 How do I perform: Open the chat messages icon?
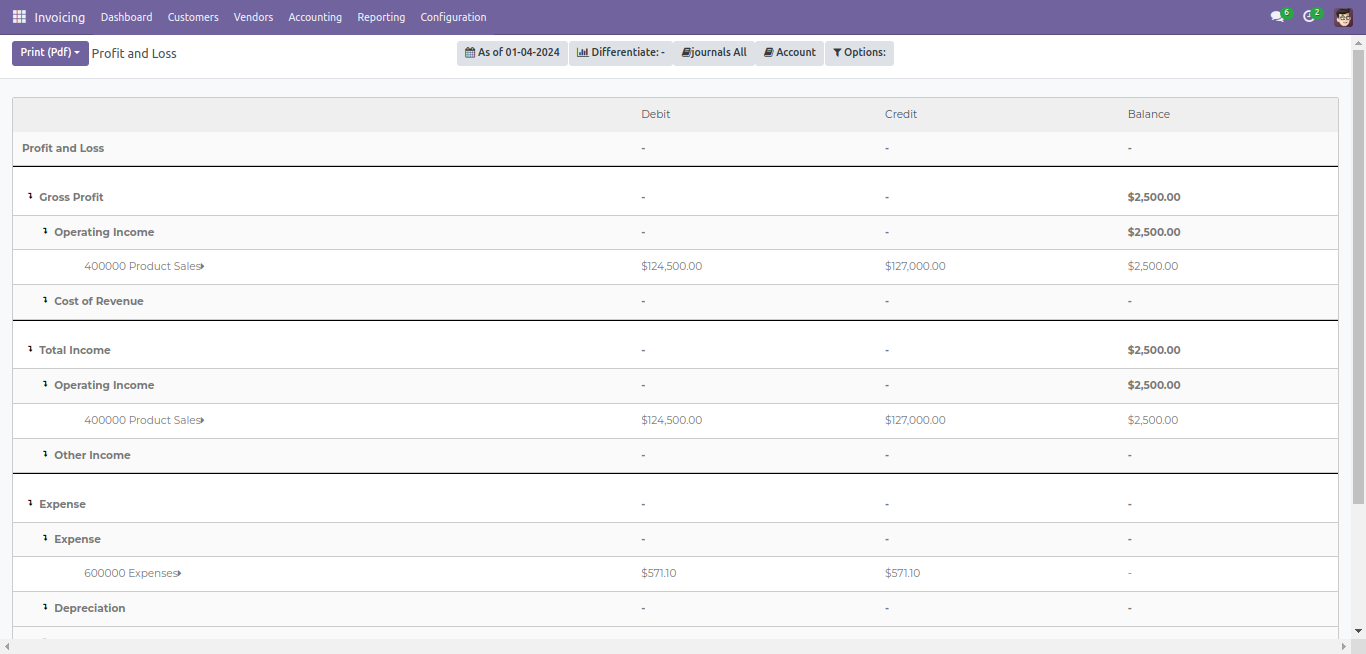[x=1277, y=17]
